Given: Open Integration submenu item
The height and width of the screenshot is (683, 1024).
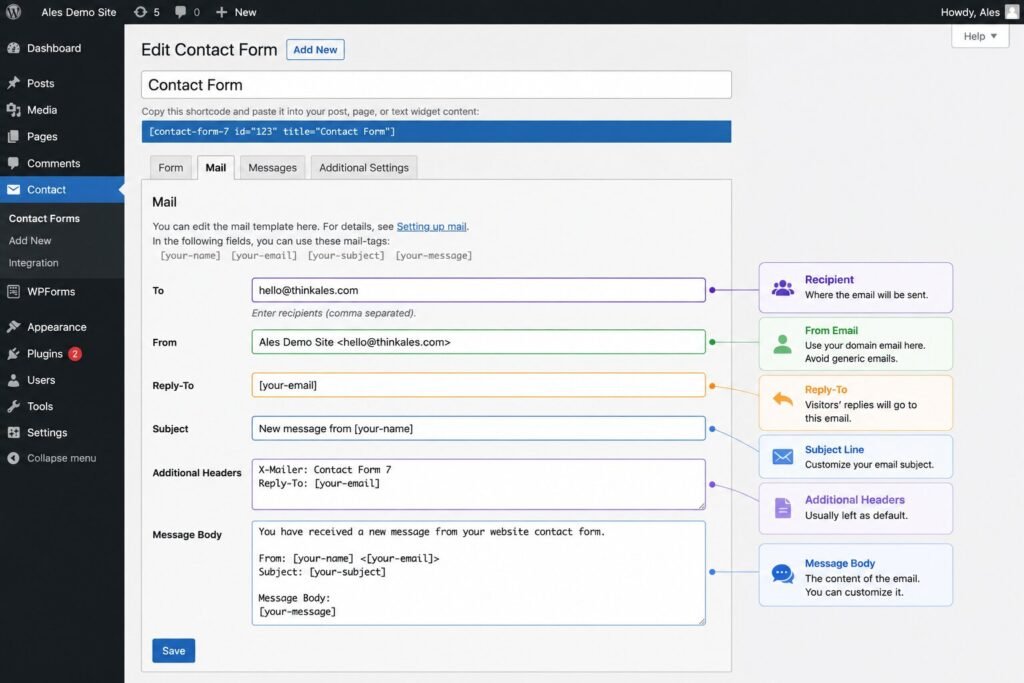Looking at the screenshot, I should pos(33,262).
